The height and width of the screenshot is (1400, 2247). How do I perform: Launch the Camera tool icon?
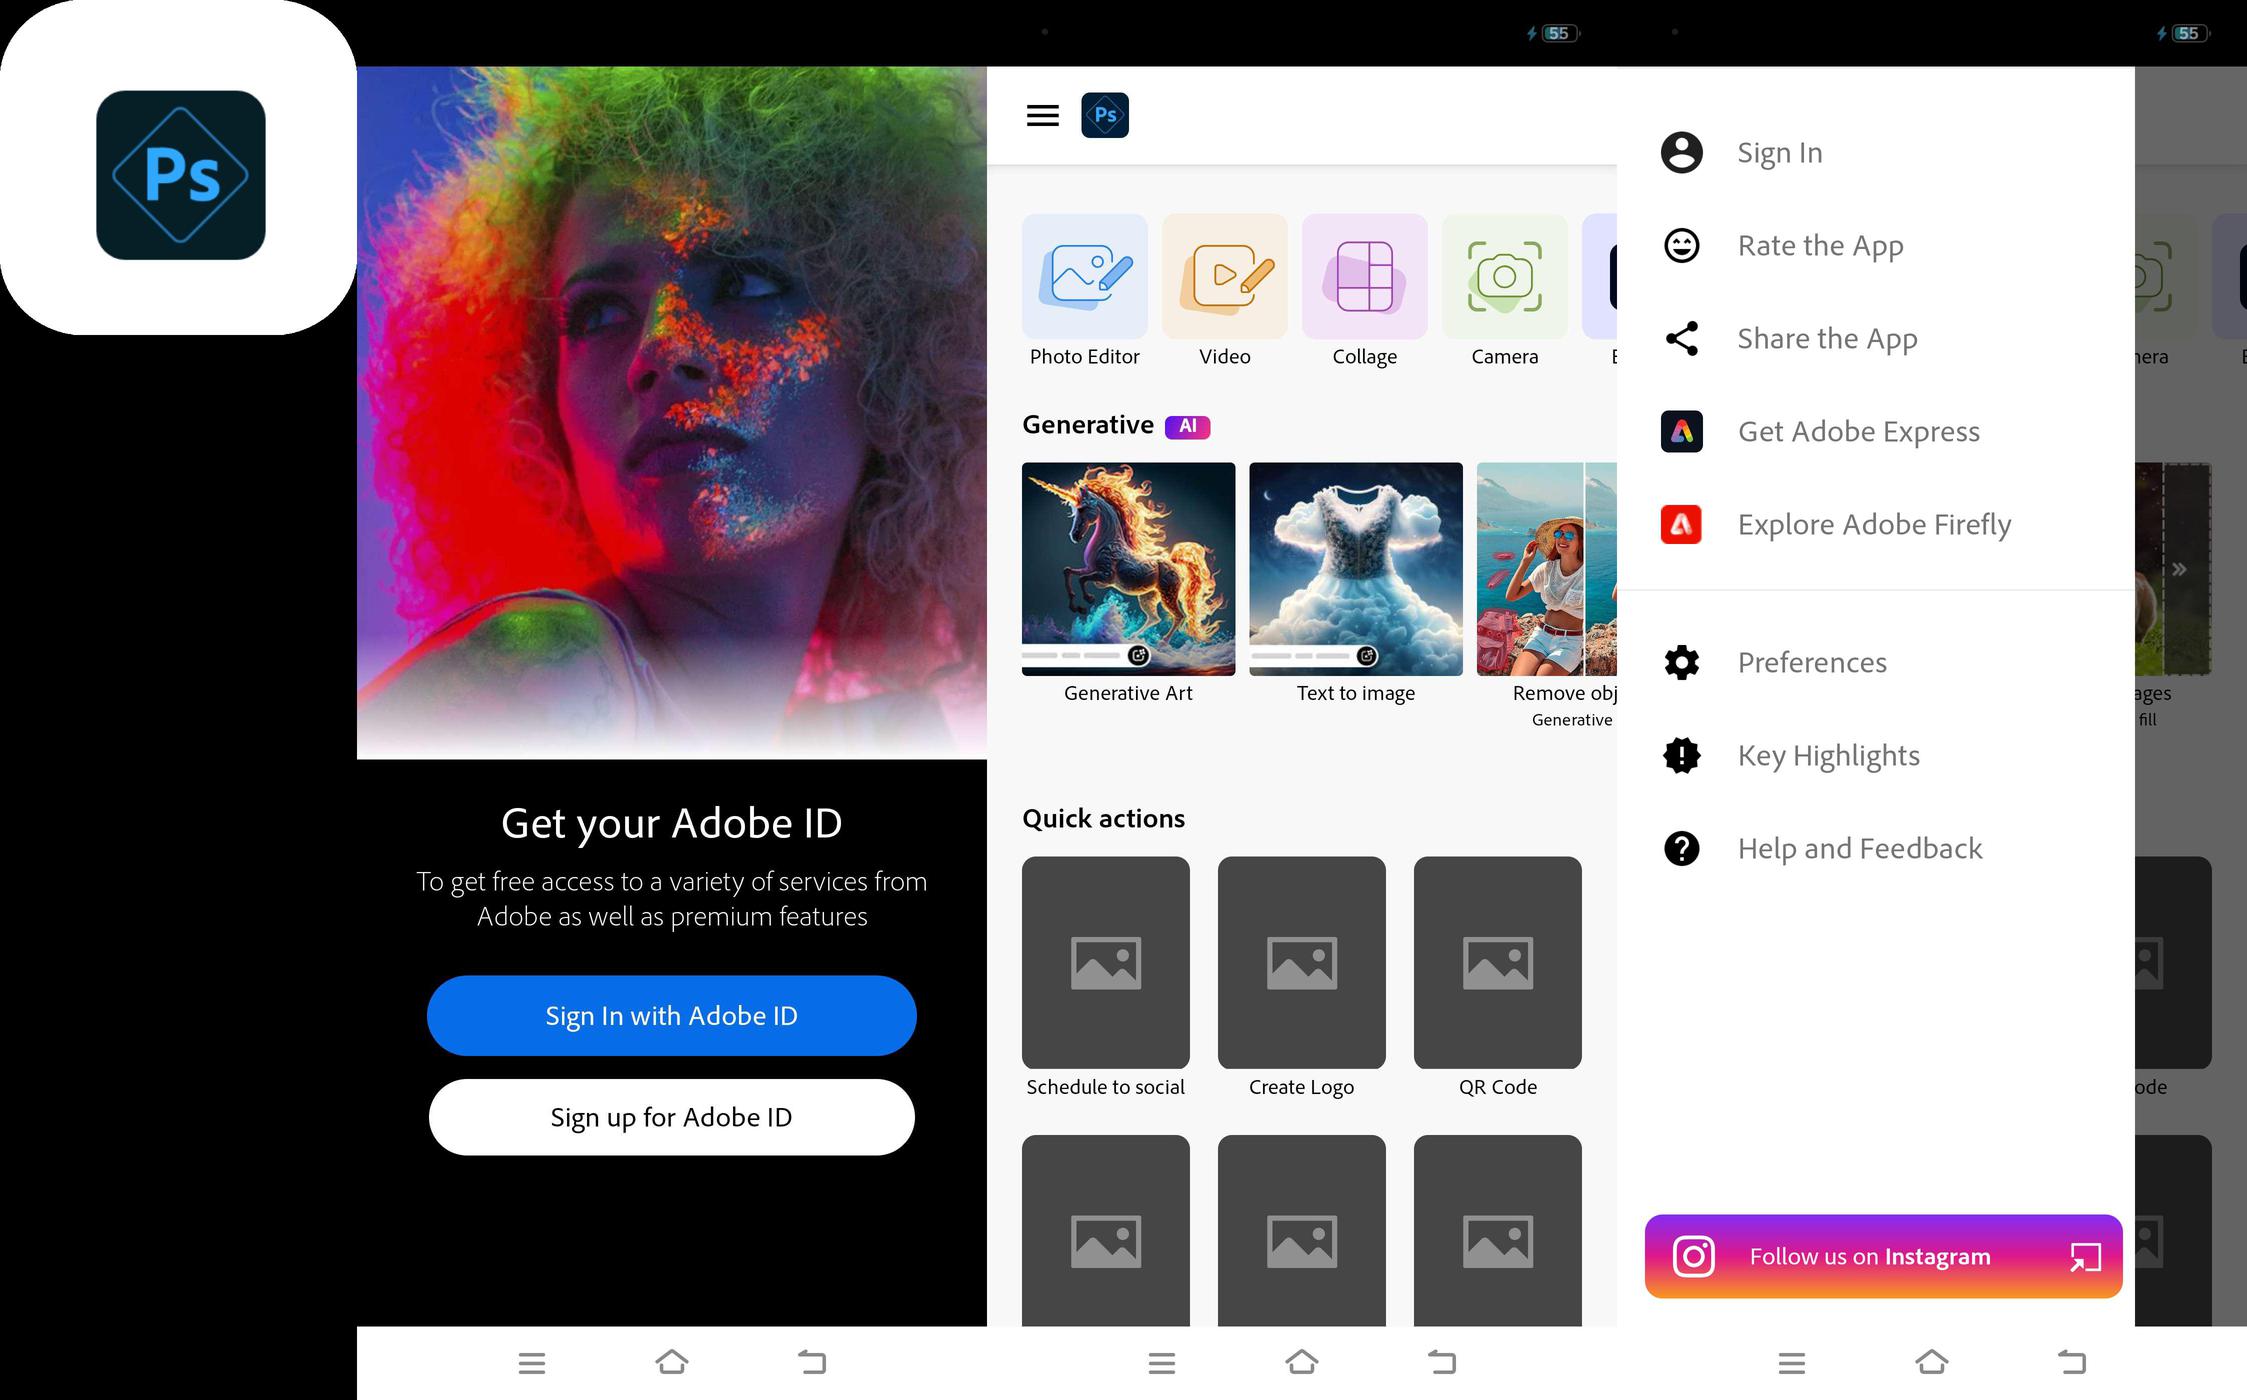tap(1504, 276)
